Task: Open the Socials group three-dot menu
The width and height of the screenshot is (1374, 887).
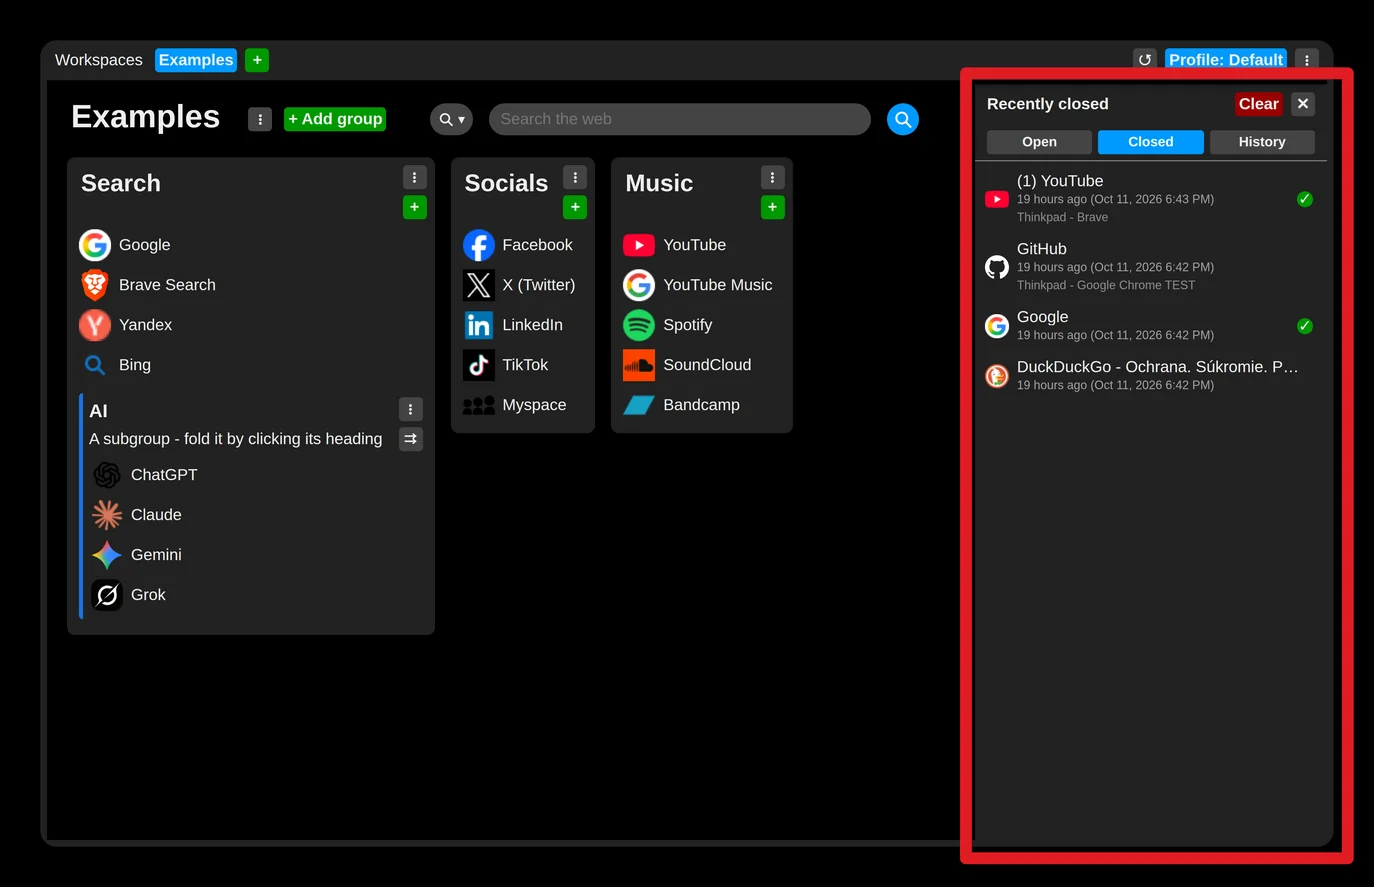Action: pos(575,177)
